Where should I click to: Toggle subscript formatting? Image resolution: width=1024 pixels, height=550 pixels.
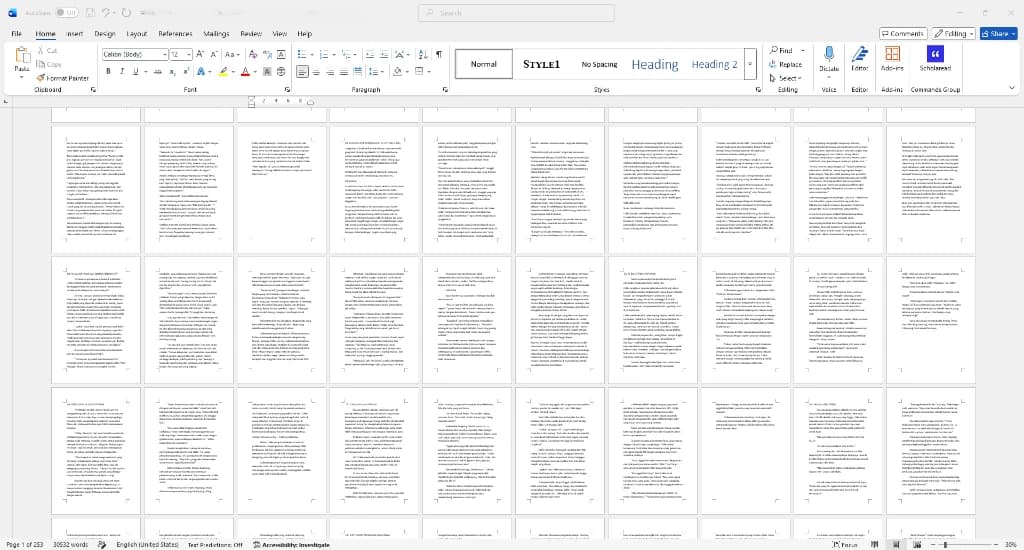coord(172,71)
